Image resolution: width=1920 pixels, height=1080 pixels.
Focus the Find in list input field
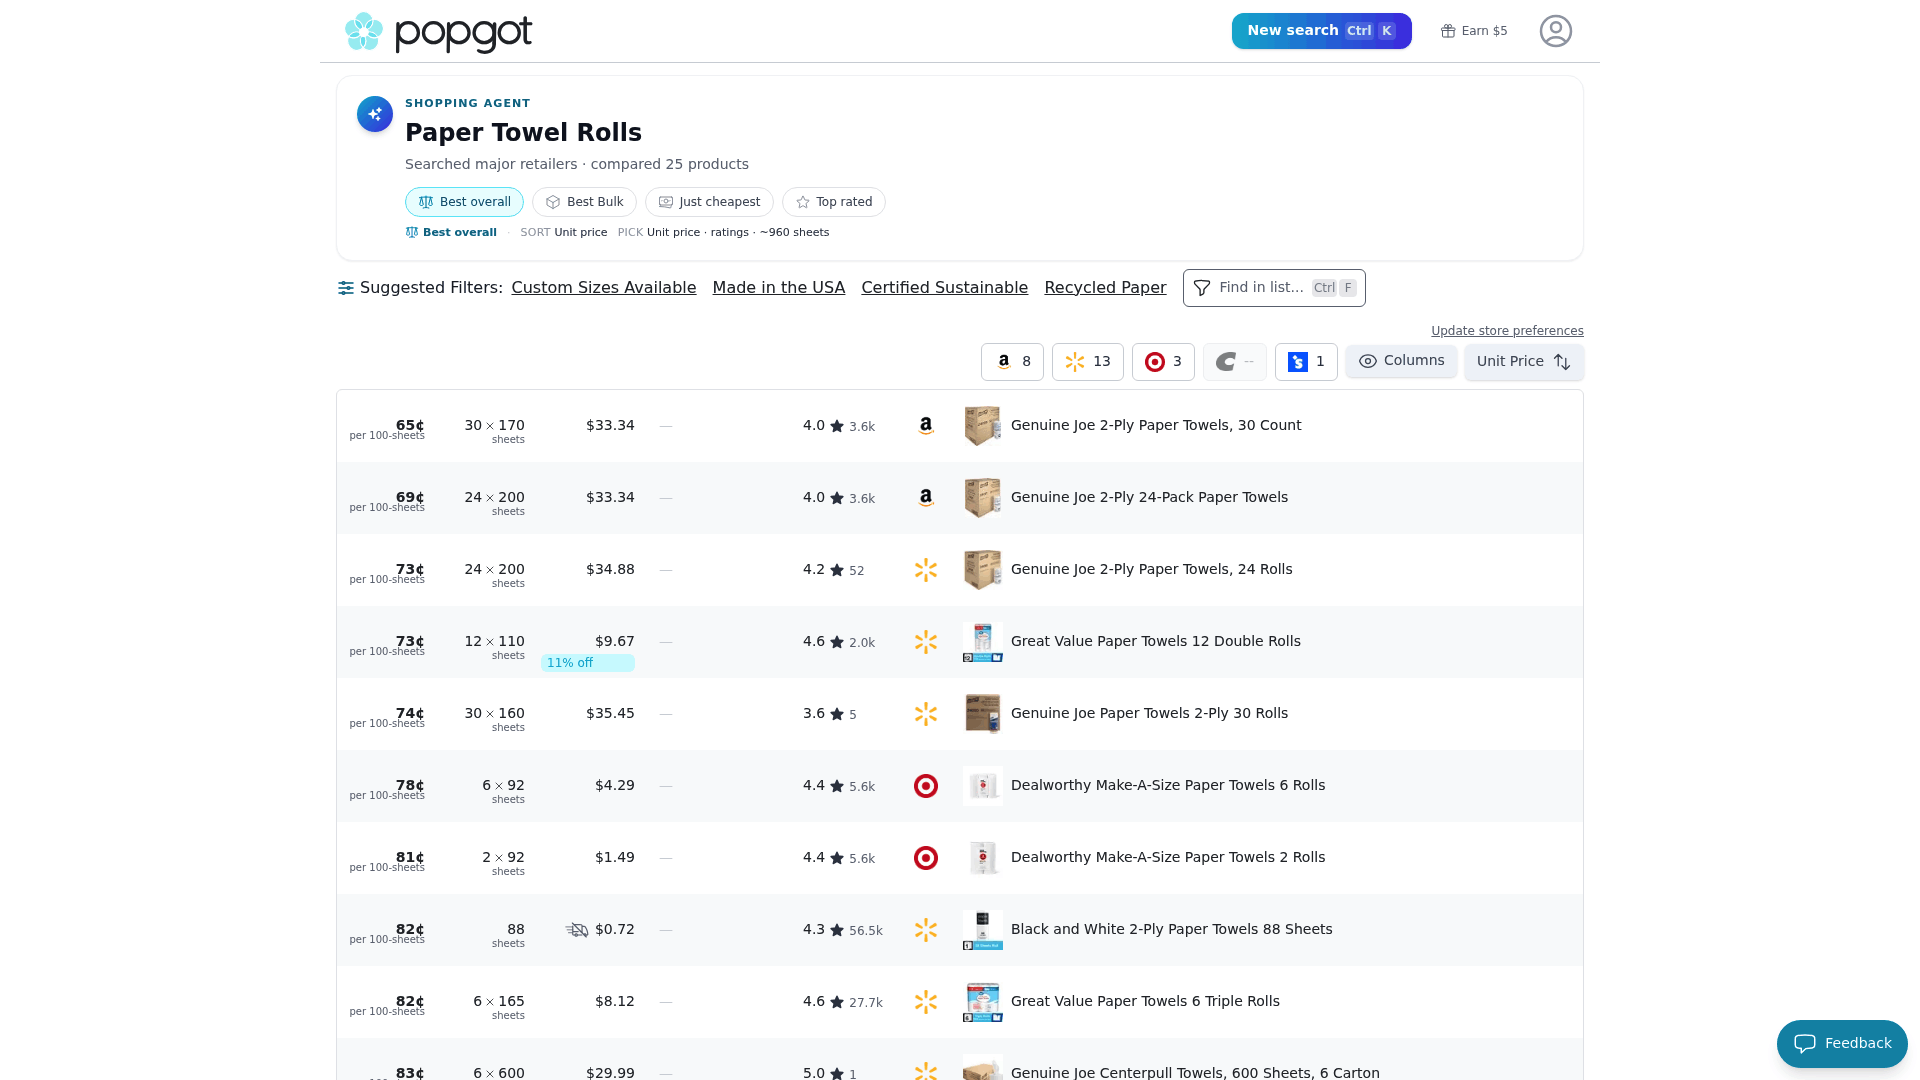1274,288
